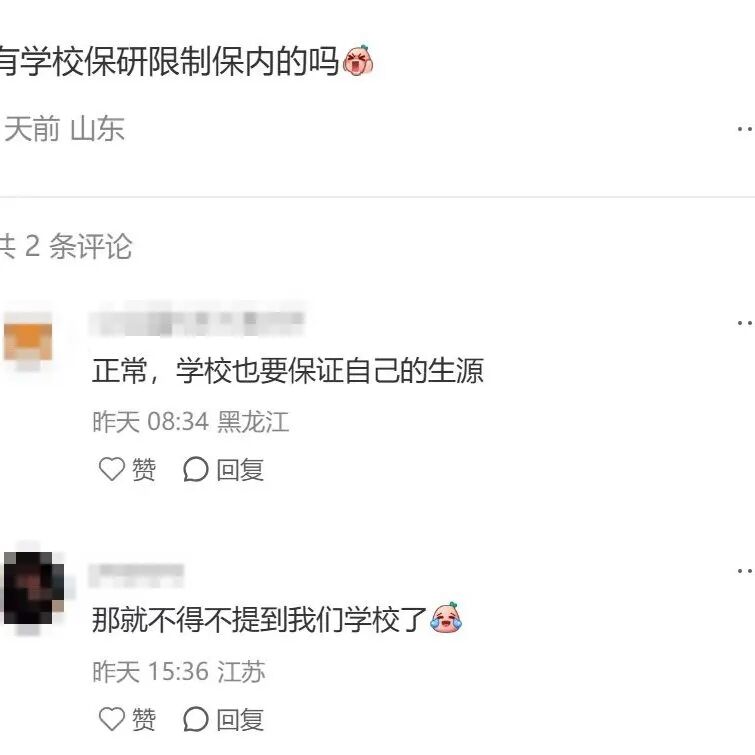755x755 pixels.
Task: Open the more options dots on the main post
Action: point(745,129)
